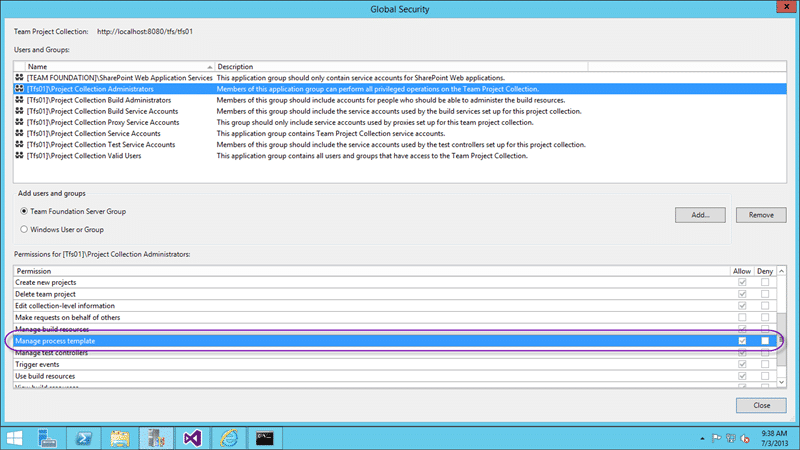Select the Edit collection-level information permission
Image resolution: width=800 pixels, height=450 pixels.
[x=395, y=306]
